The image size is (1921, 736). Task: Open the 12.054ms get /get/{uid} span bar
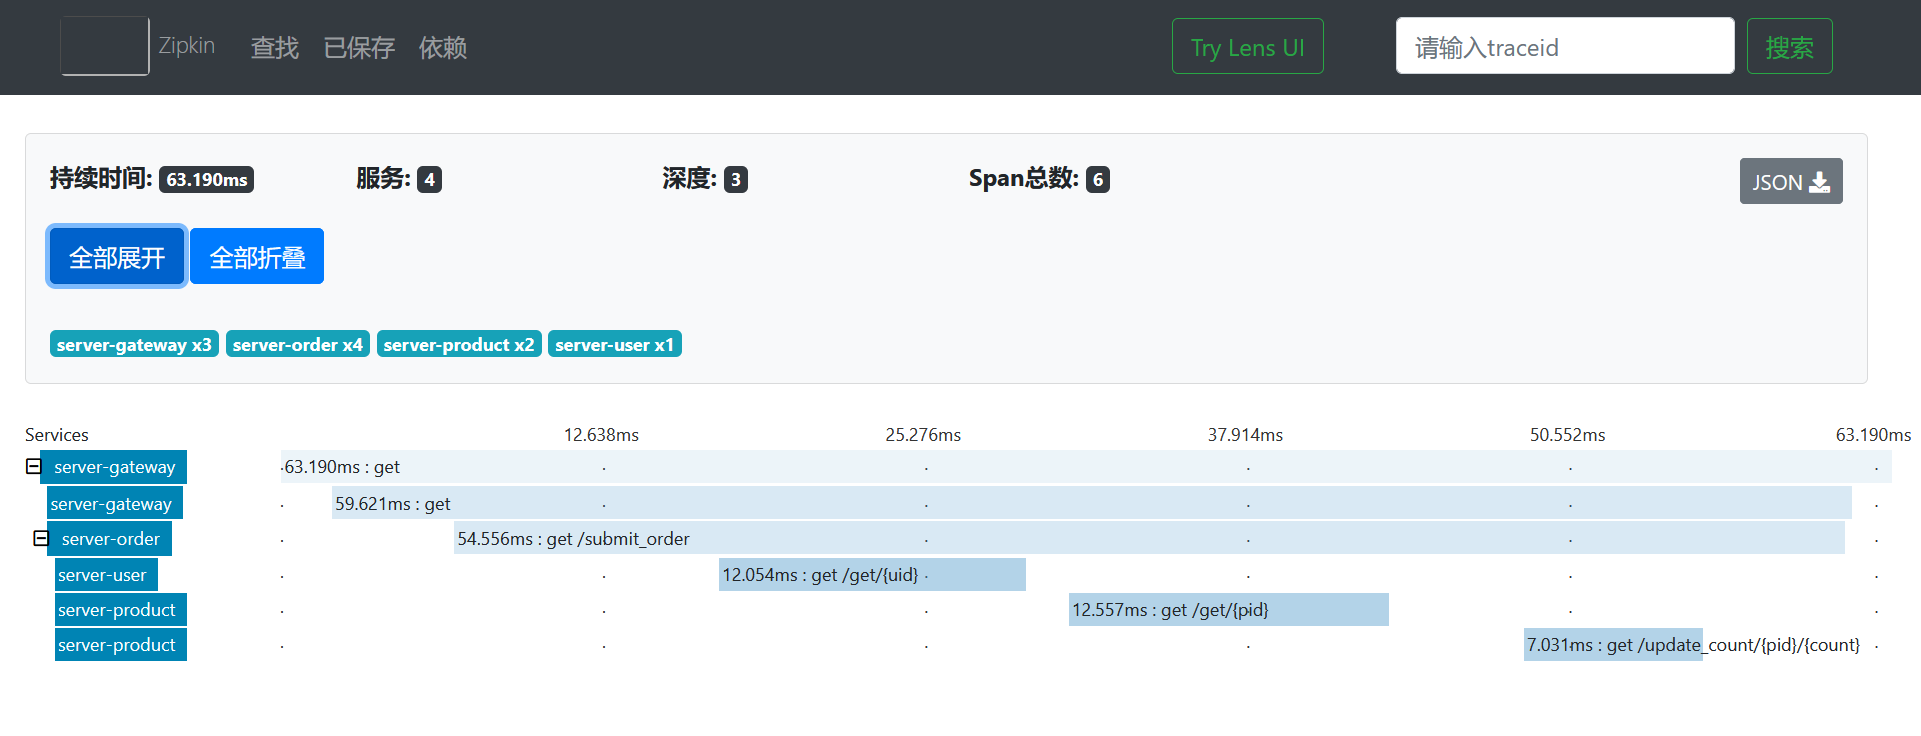point(871,575)
